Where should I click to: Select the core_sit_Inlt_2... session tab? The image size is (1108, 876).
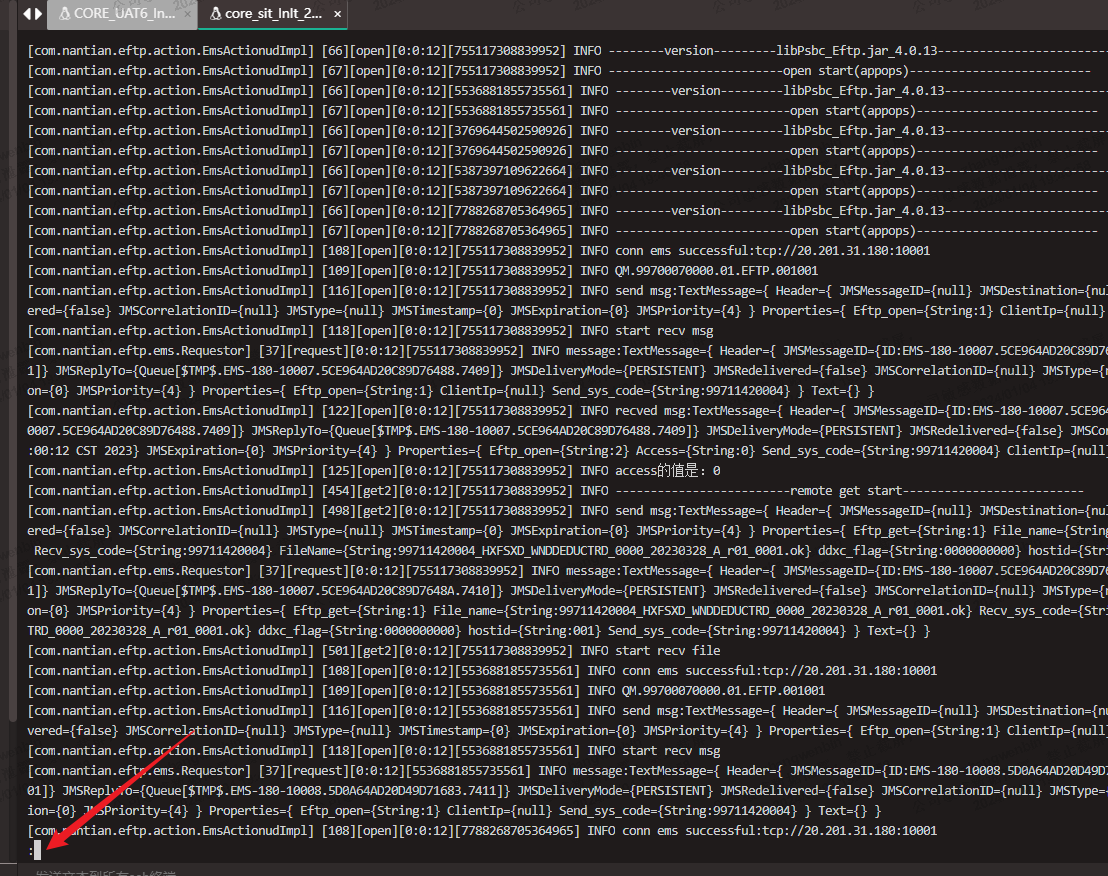click(x=272, y=14)
